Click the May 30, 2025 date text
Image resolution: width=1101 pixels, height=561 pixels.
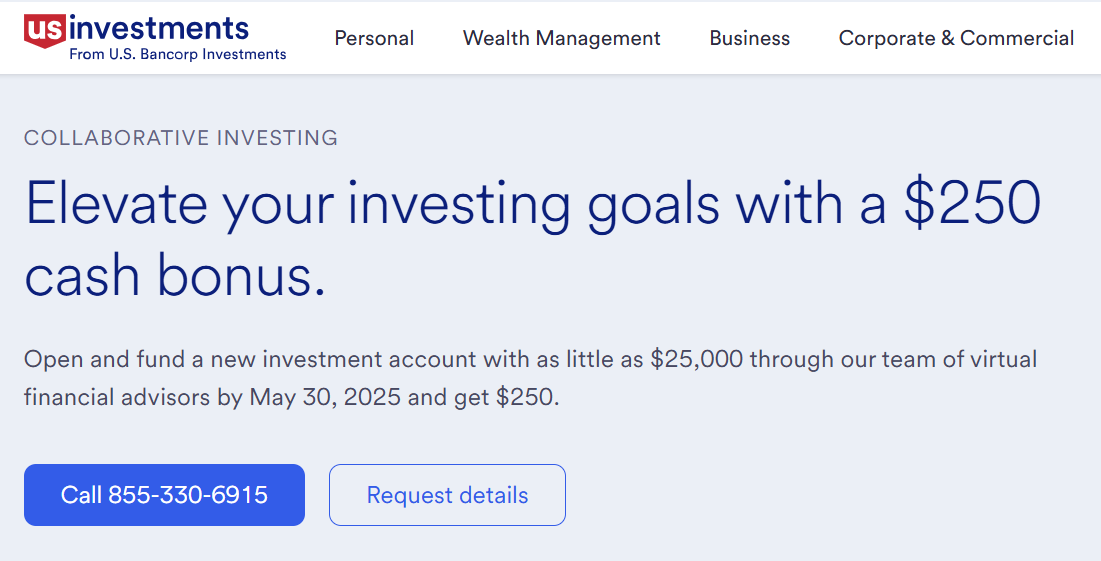(325, 397)
